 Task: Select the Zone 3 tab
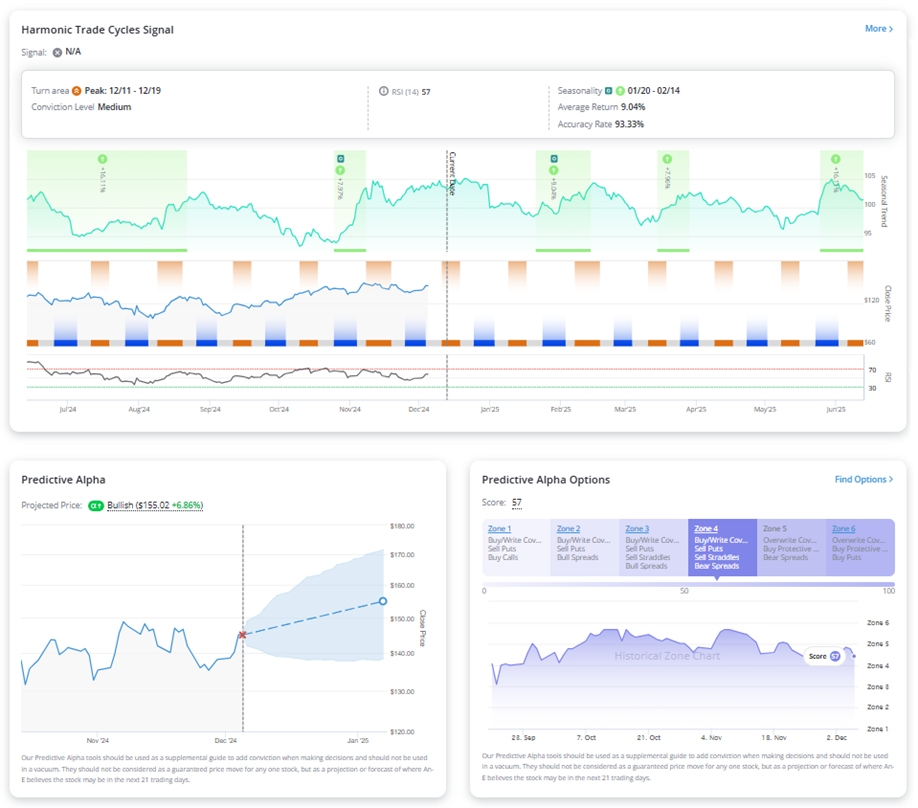click(x=654, y=547)
